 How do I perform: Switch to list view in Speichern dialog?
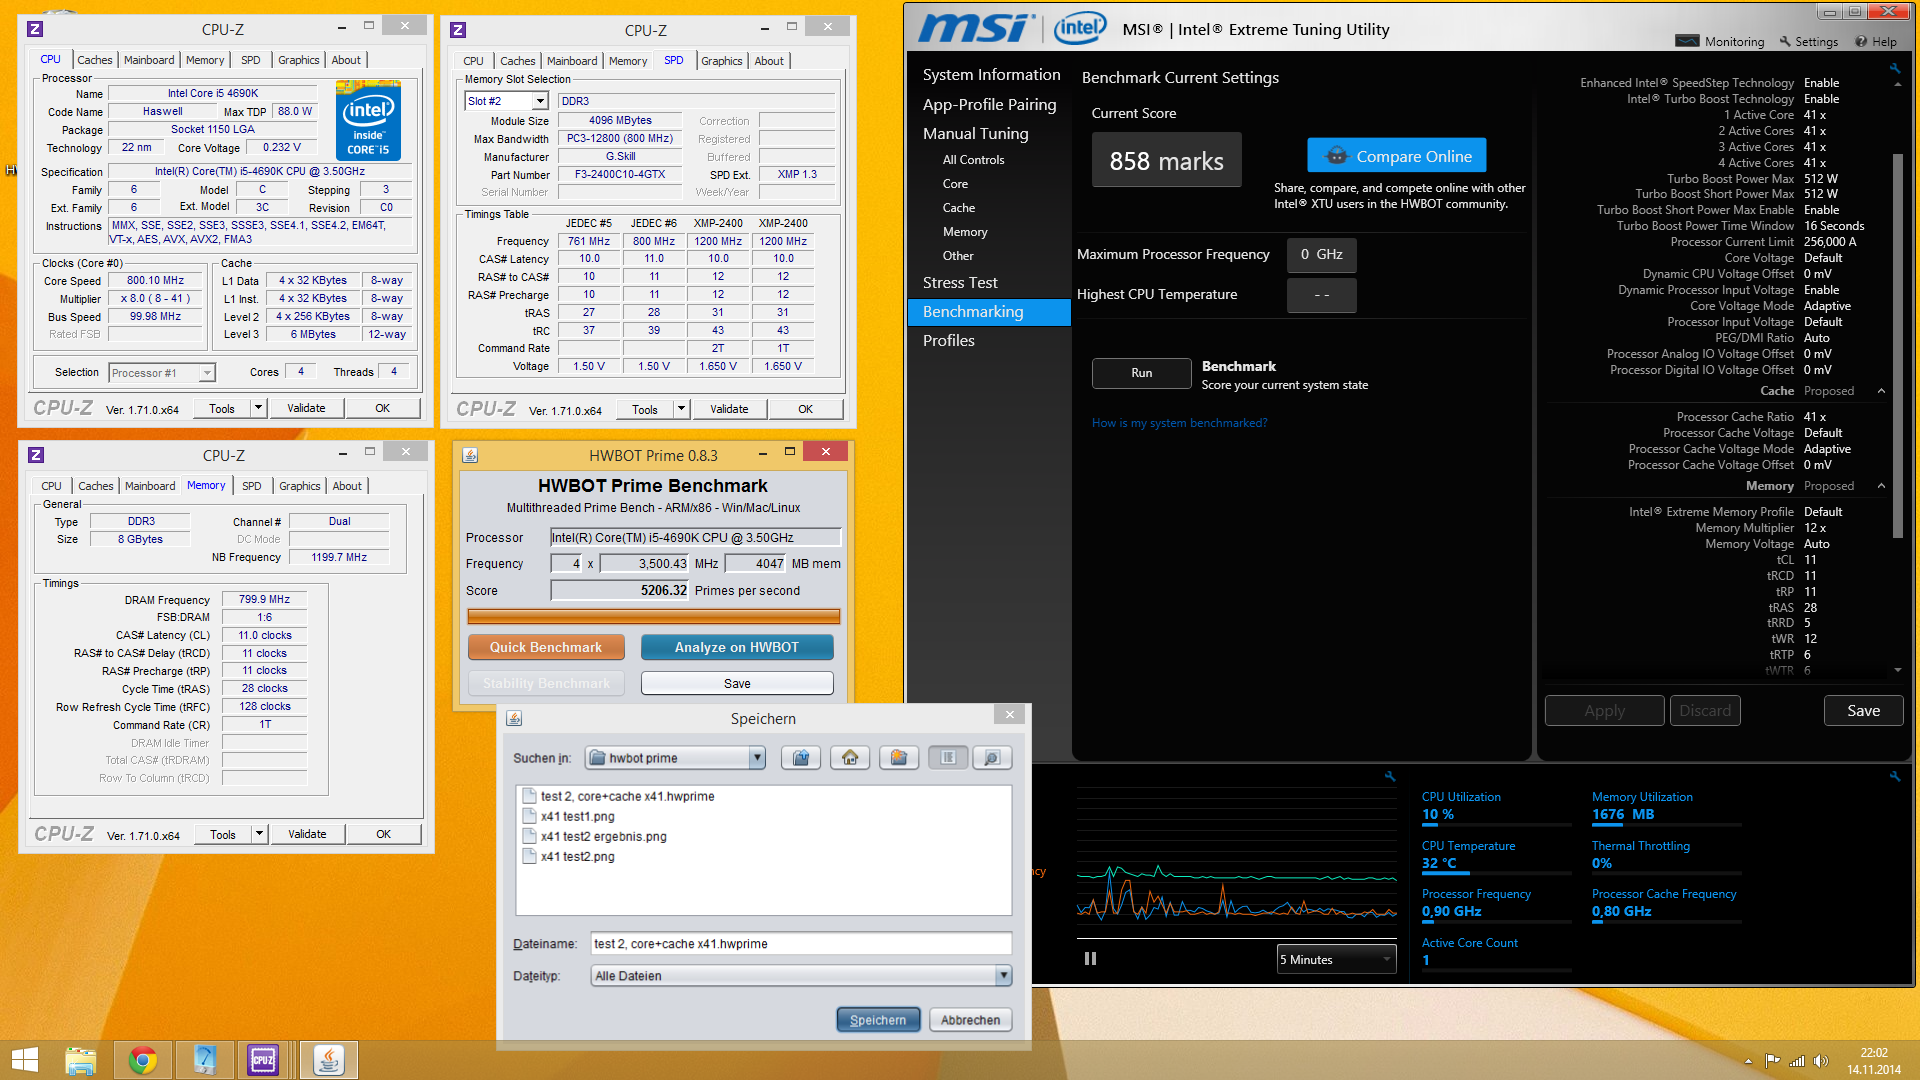(948, 758)
